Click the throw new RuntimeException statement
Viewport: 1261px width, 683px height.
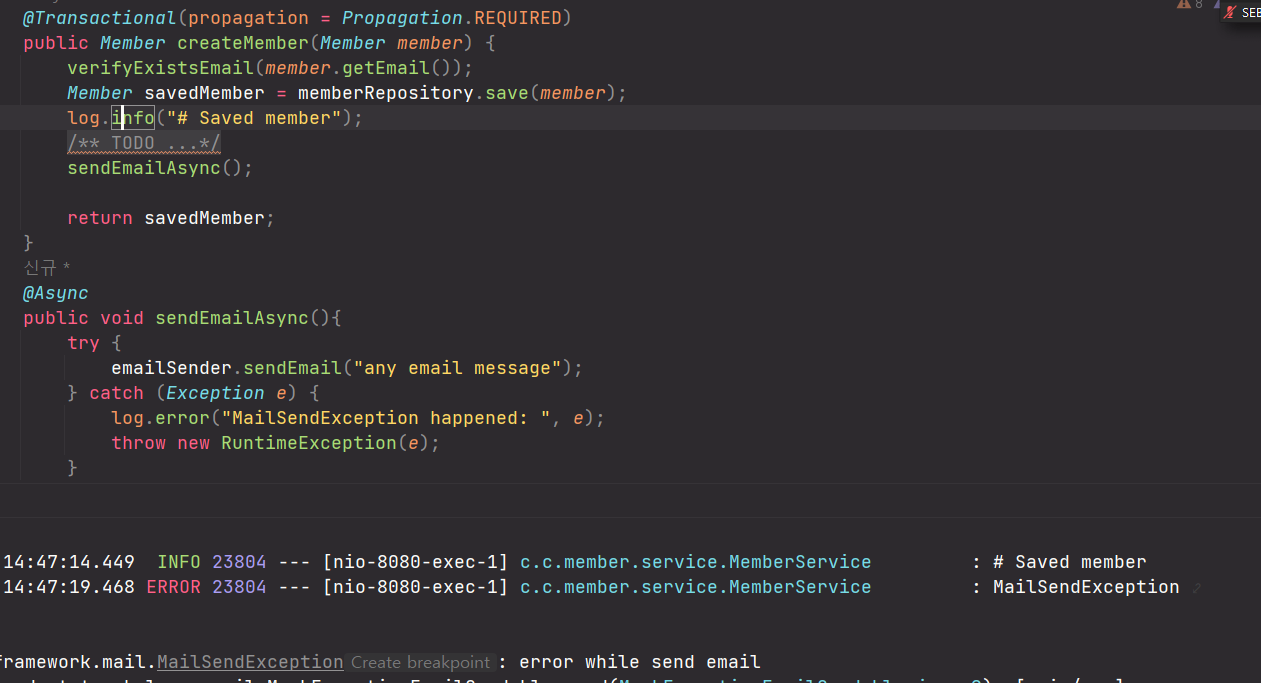coord(276,443)
